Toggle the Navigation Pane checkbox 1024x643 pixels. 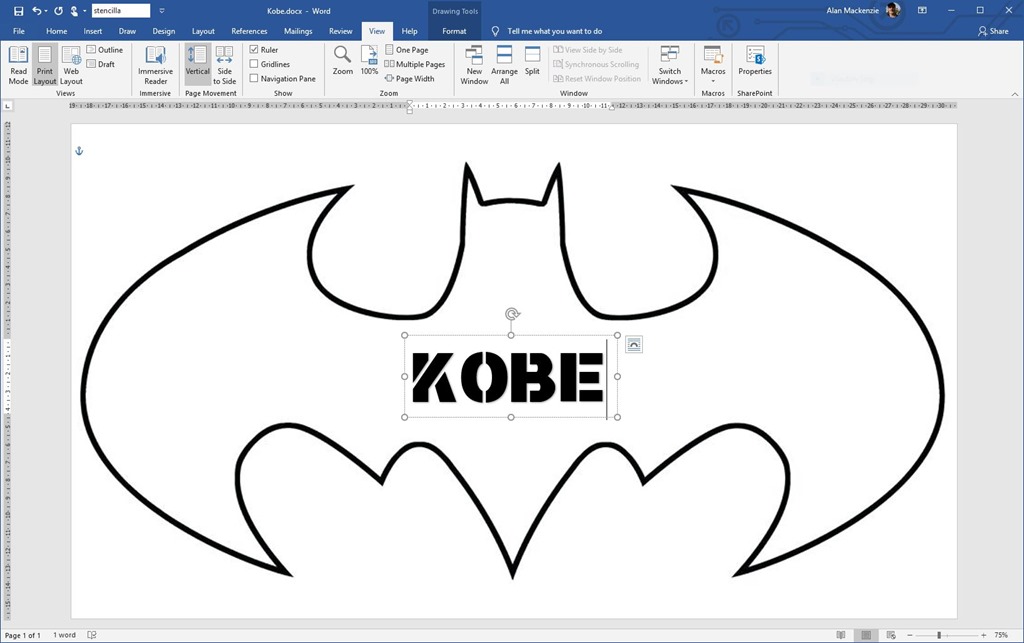pyautogui.click(x=254, y=78)
